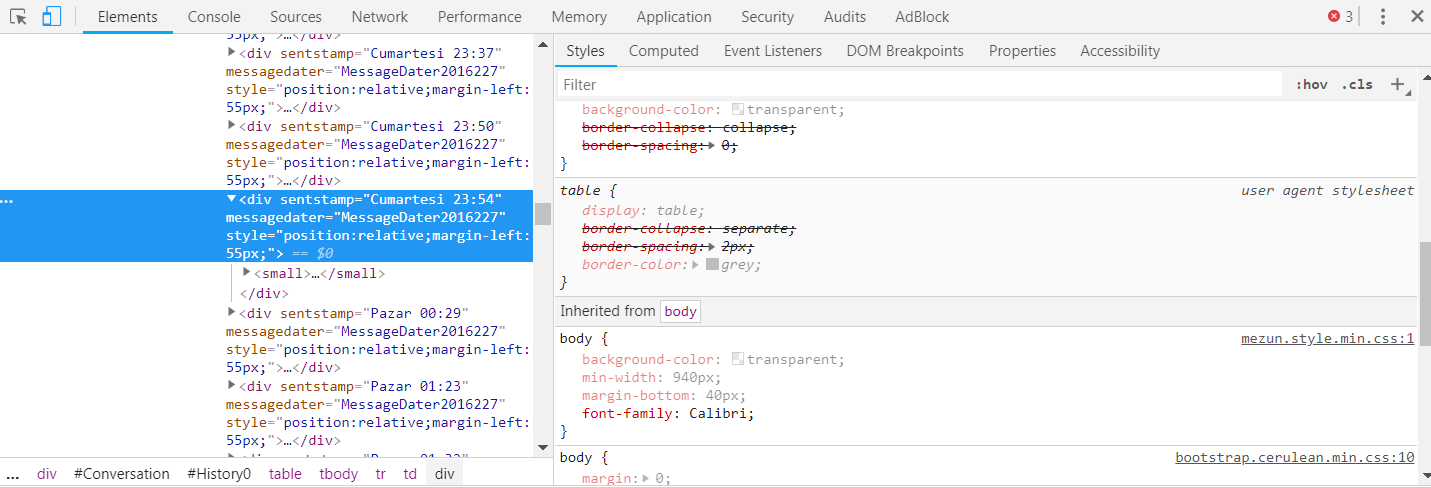Screen dimensions: 1431x488
Task: Select the td breadcrumb
Action: (410, 475)
